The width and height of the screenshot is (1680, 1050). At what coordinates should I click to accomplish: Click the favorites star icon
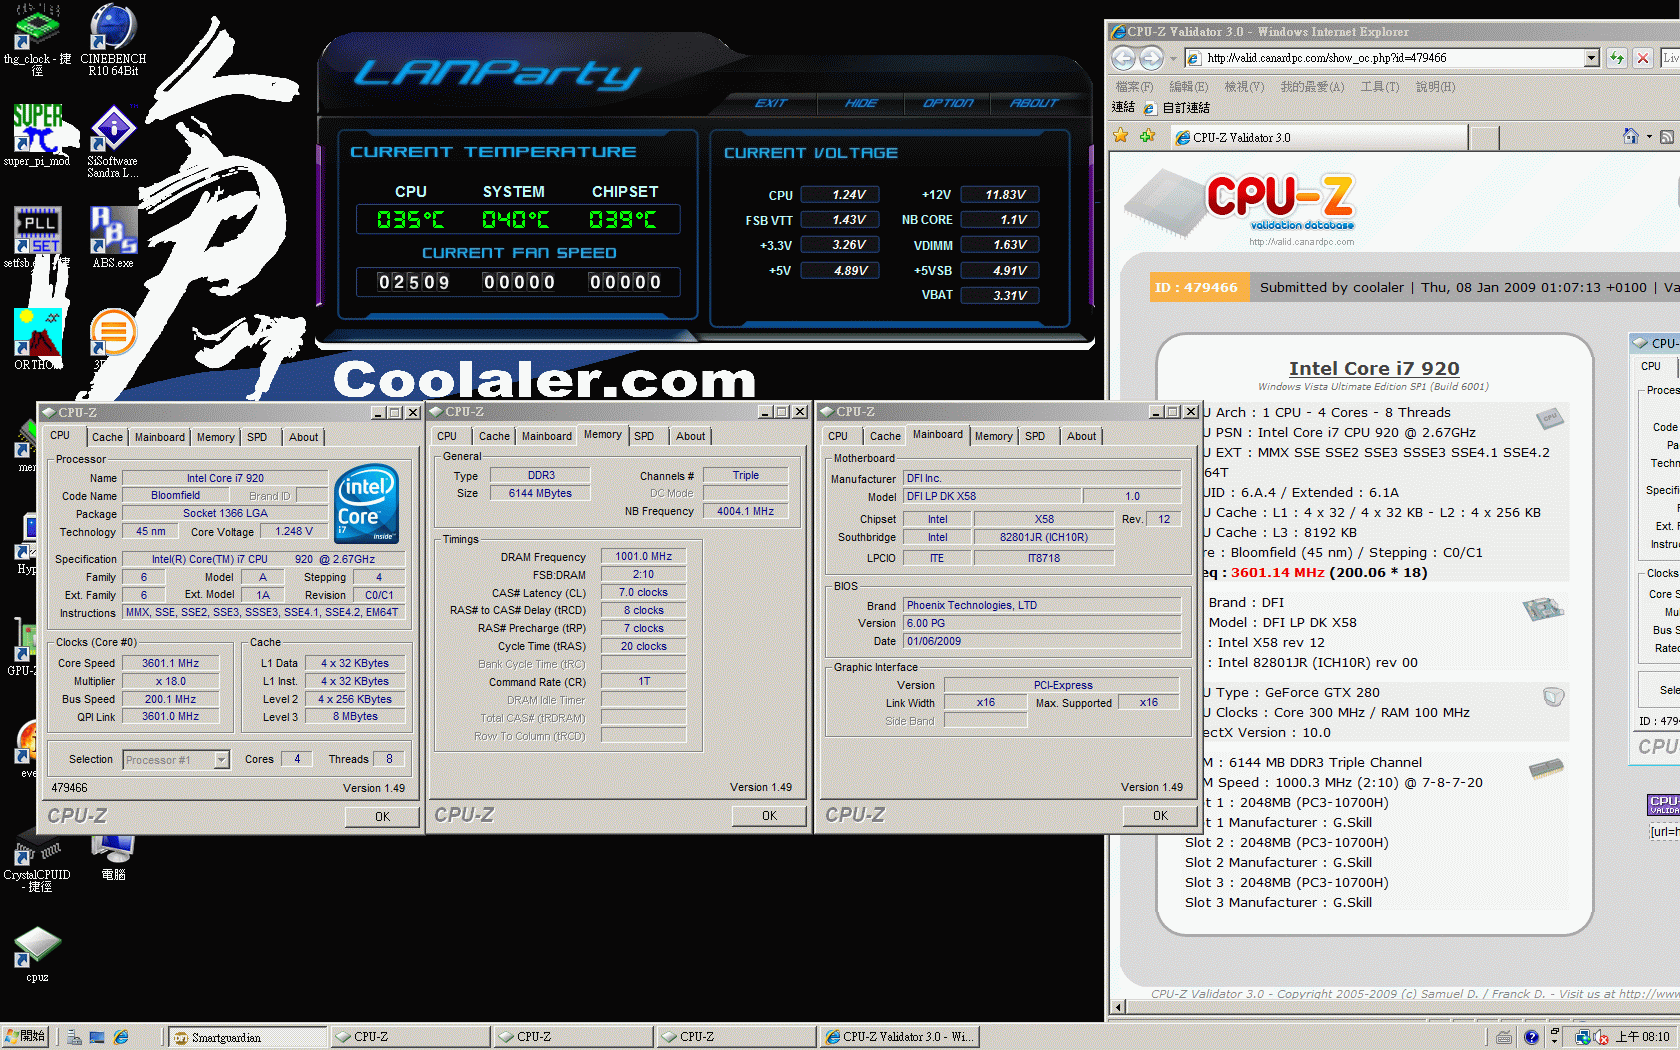(1121, 136)
